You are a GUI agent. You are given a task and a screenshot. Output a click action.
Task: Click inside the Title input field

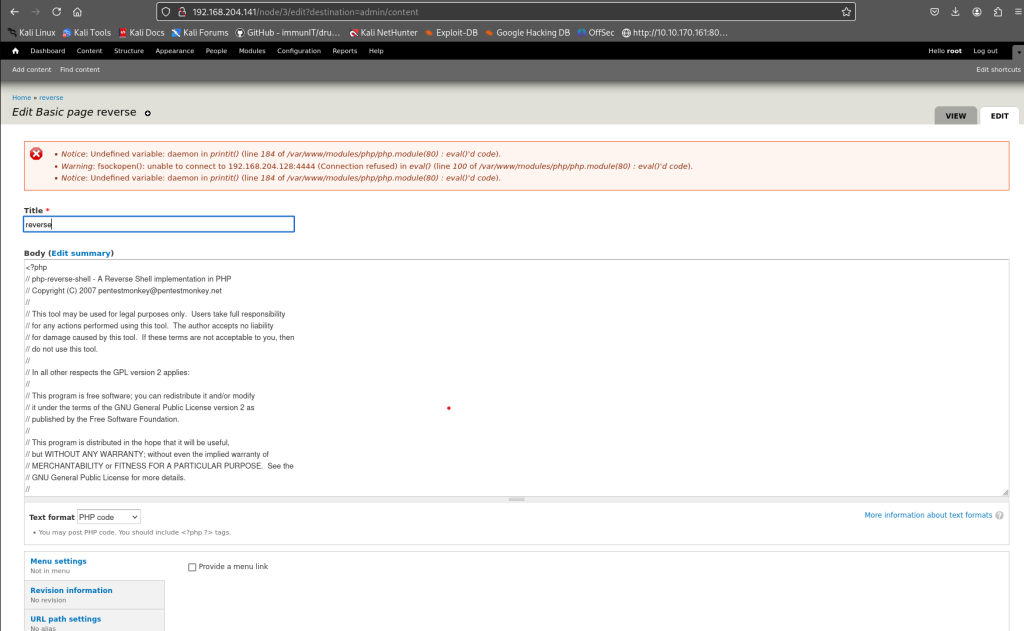tap(159, 225)
